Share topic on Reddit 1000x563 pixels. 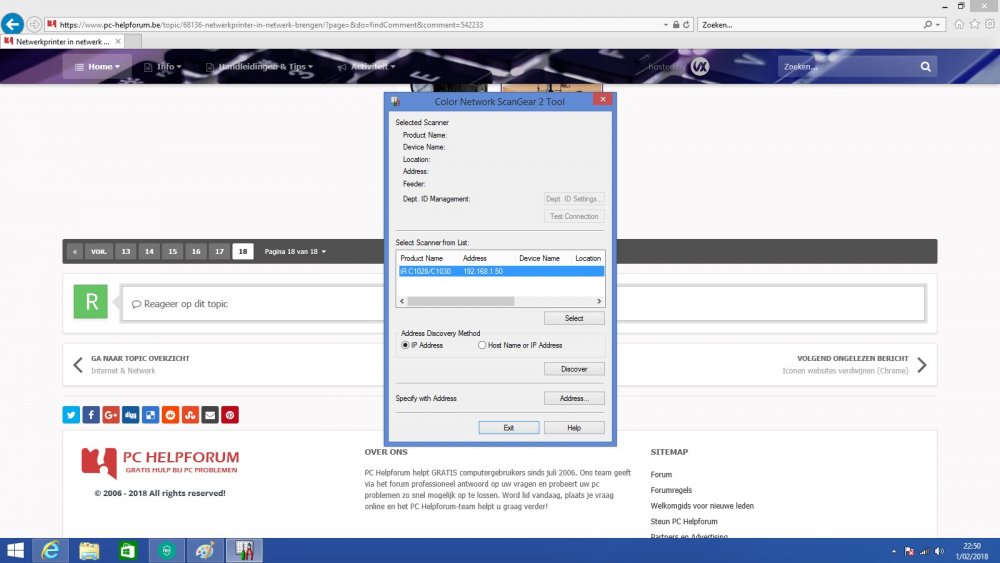click(170, 415)
